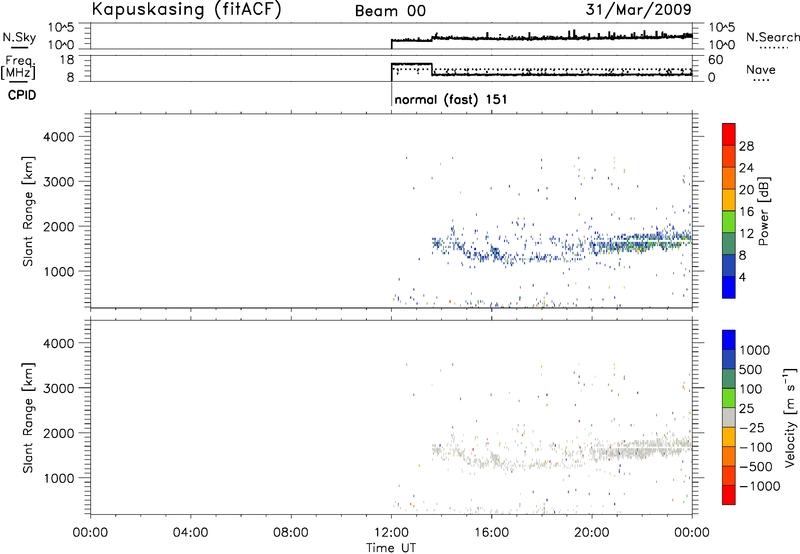Click the 'Freq. [MHz]' axis label
Image resolution: width=800 pixels, height=554 pixels.
coord(18,67)
